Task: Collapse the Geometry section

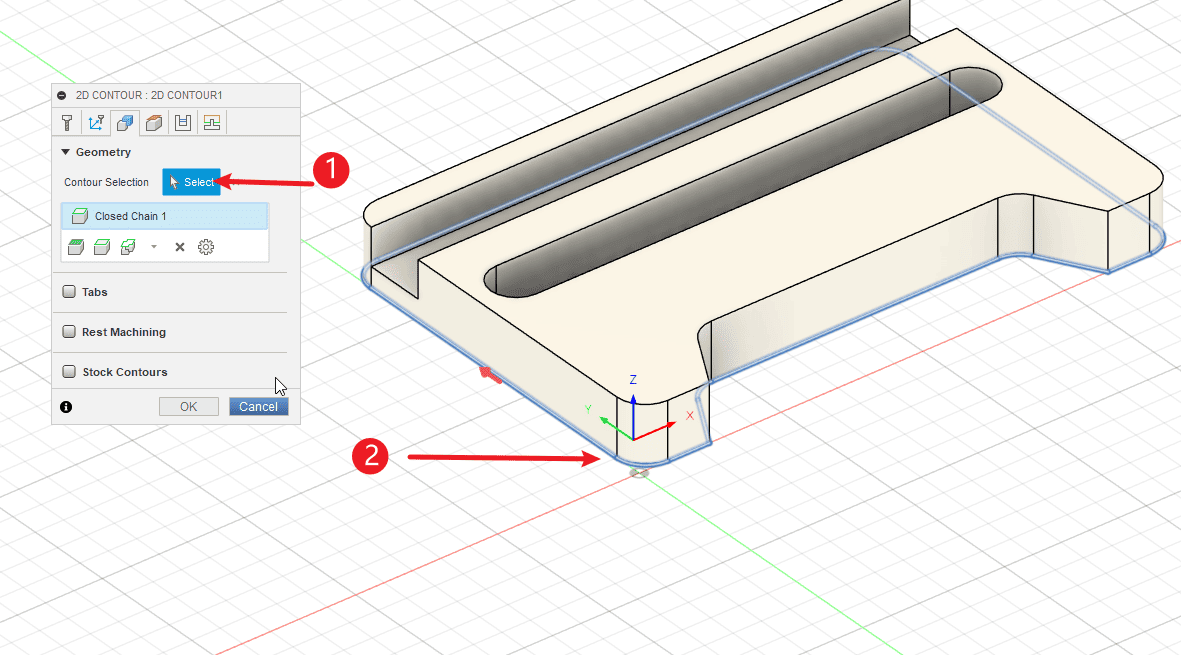Action: tap(66, 152)
